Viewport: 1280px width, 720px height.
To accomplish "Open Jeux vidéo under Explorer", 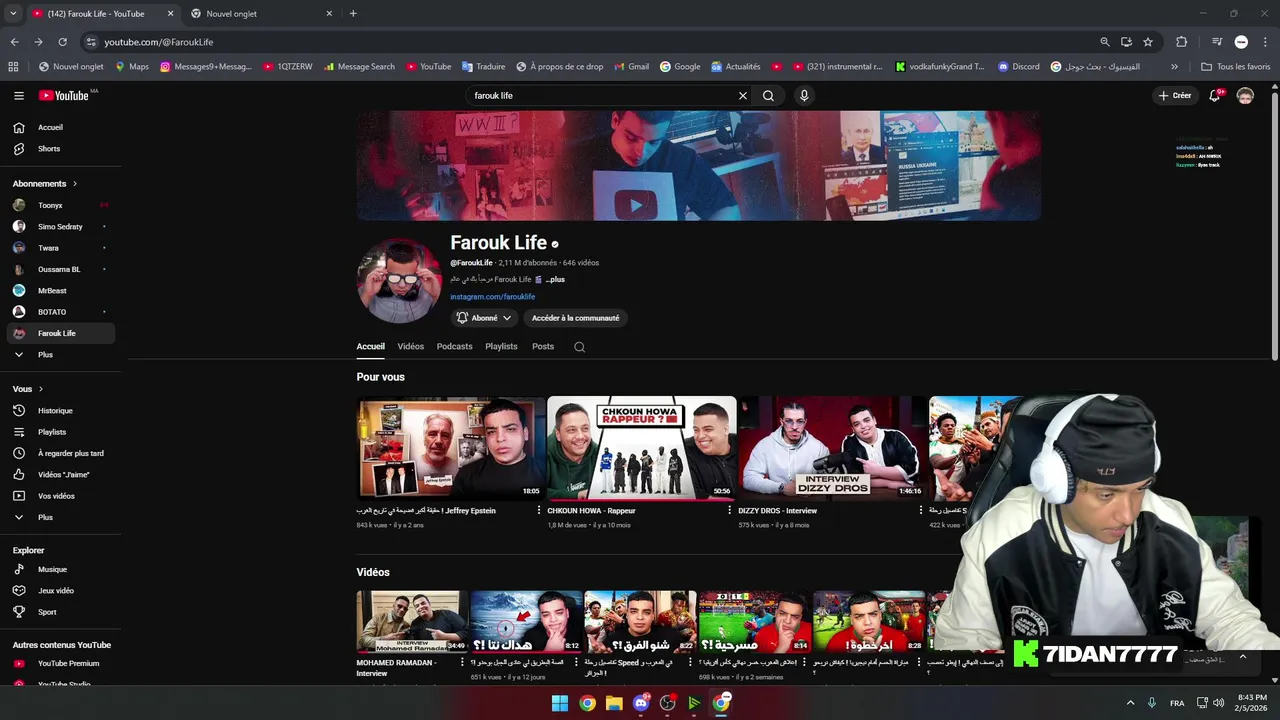I will click(x=60, y=591).
